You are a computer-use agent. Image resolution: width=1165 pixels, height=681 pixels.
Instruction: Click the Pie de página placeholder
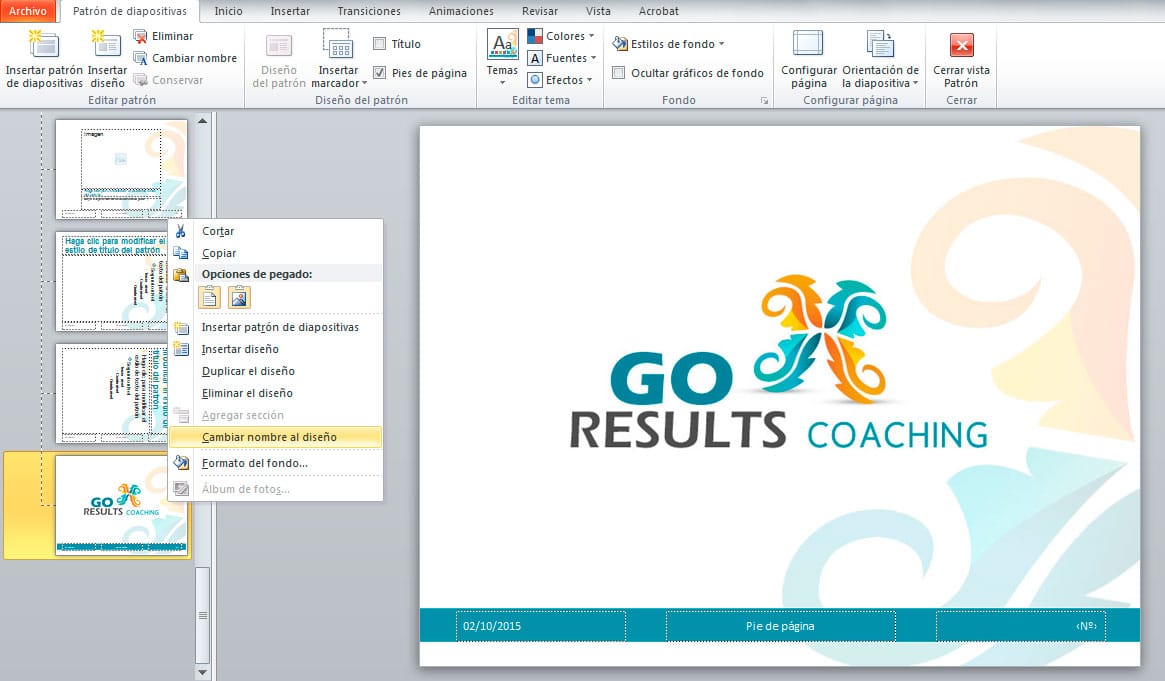point(780,625)
